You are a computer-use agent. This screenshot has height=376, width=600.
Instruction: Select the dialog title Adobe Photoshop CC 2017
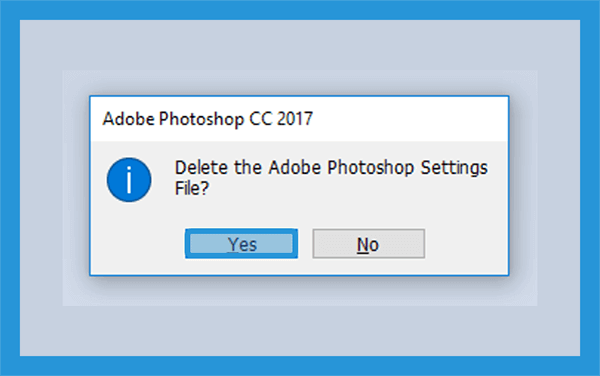[x=208, y=119]
